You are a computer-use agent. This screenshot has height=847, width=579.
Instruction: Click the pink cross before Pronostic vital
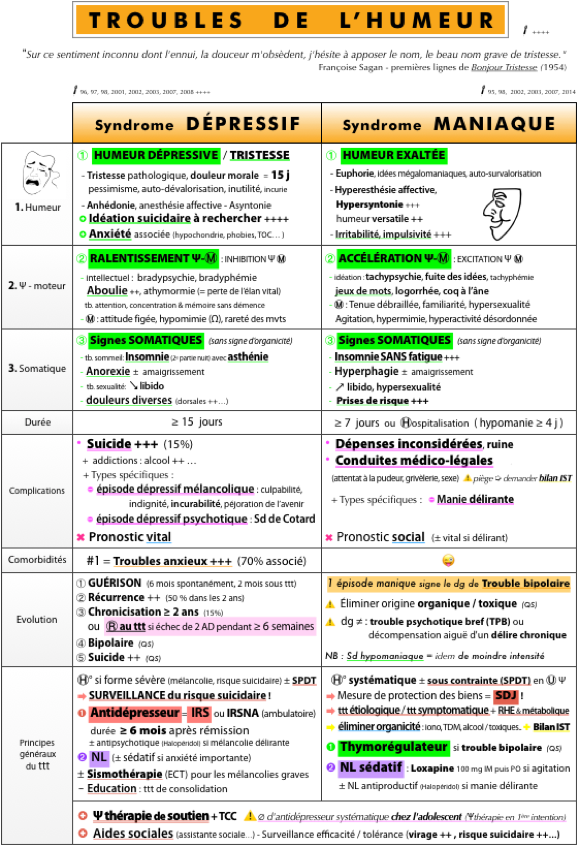80,537
